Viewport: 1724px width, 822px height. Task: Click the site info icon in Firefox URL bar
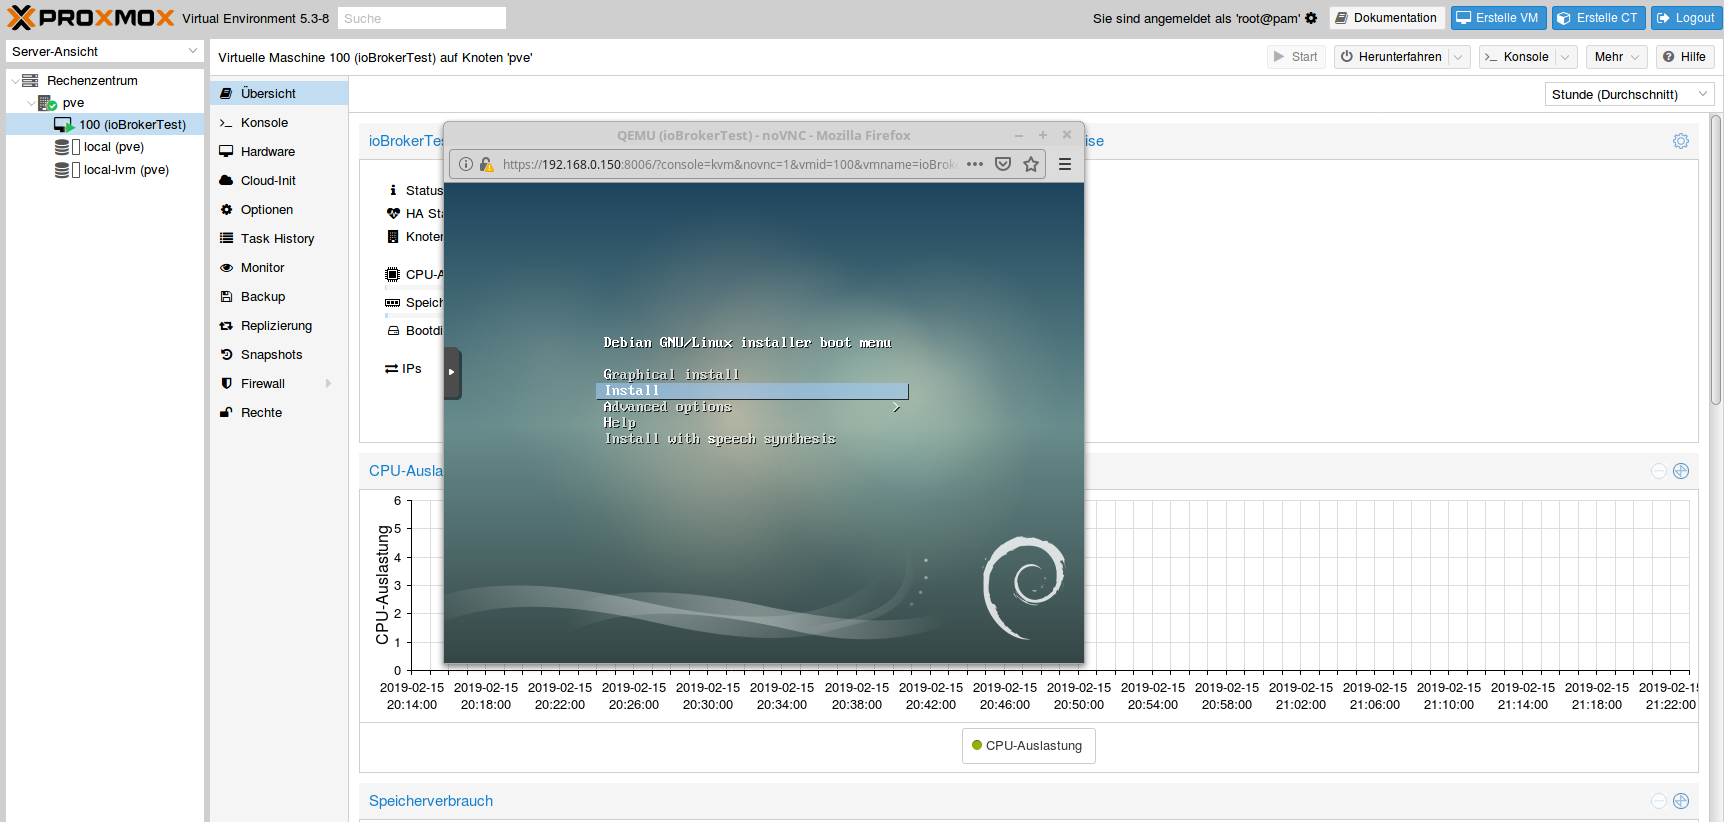pos(466,164)
